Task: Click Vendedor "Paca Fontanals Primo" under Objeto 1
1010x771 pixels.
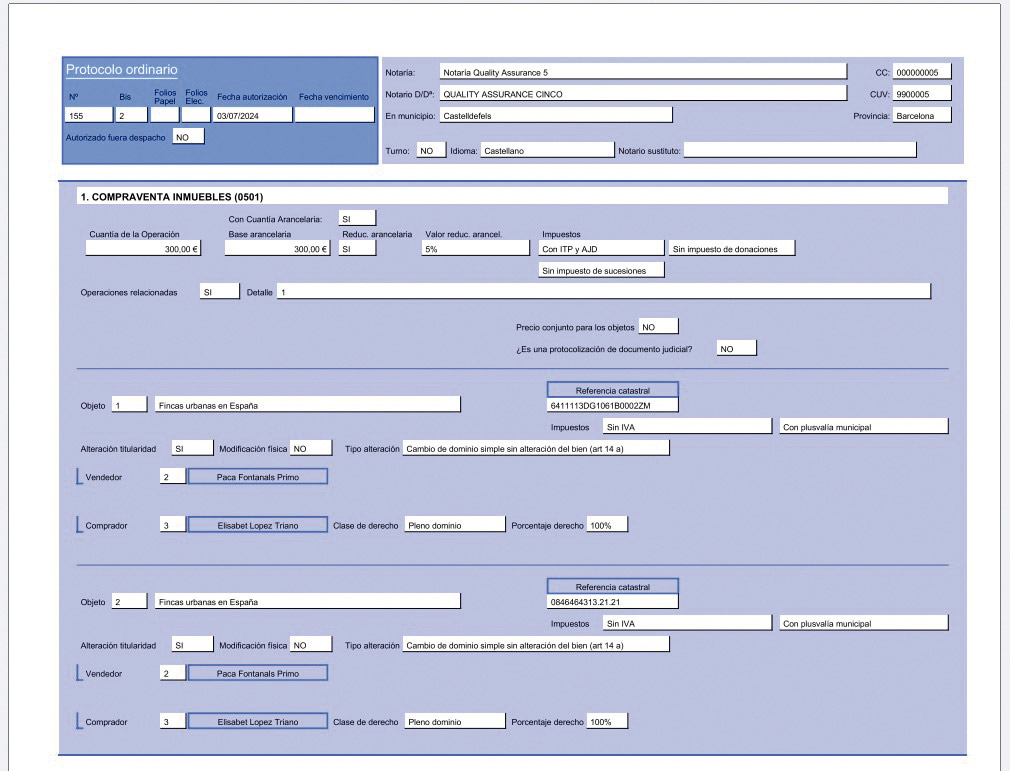Action: click(258, 477)
